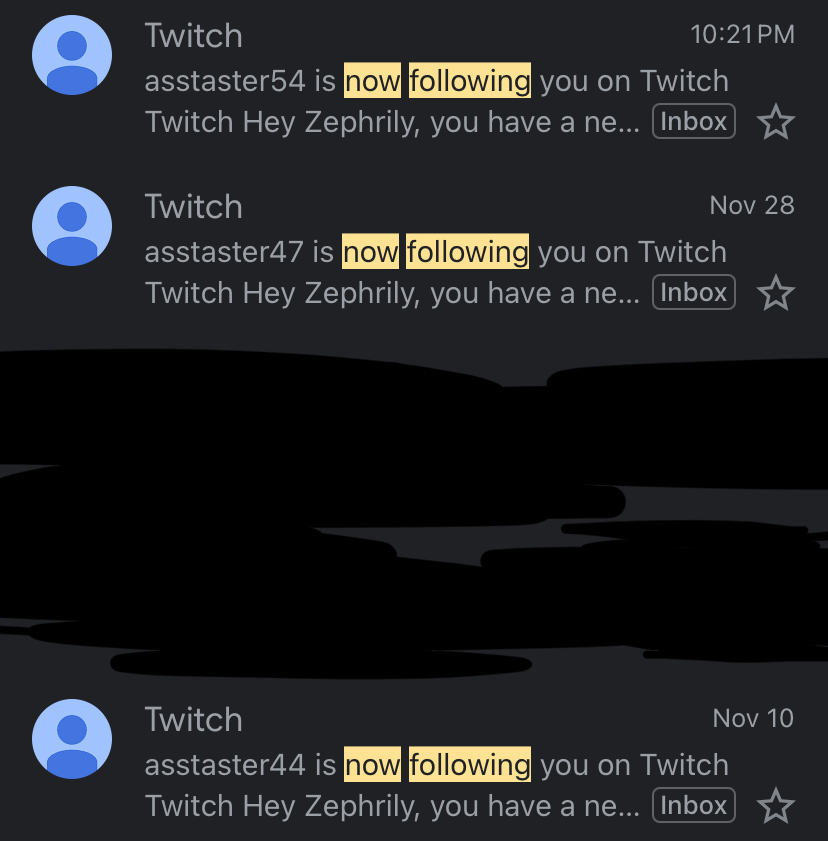Star the Nov 28 Twitch email
This screenshot has width=828, height=841.
[775, 294]
